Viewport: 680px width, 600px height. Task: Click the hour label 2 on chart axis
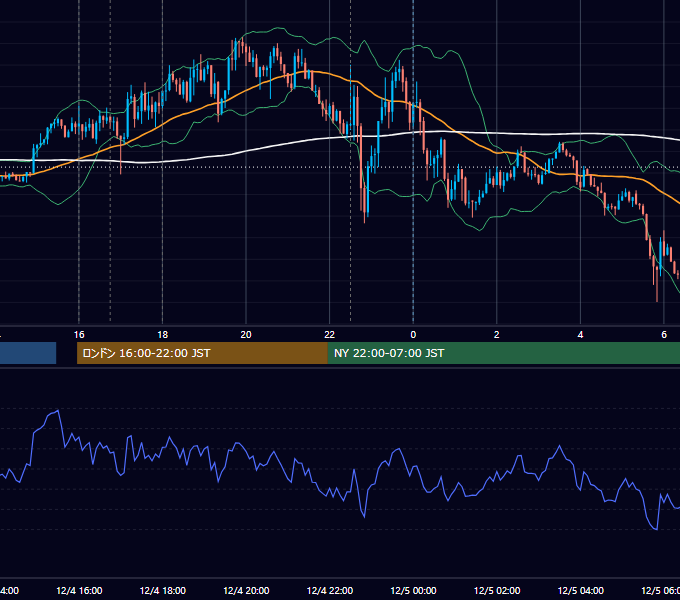point(497,335)
